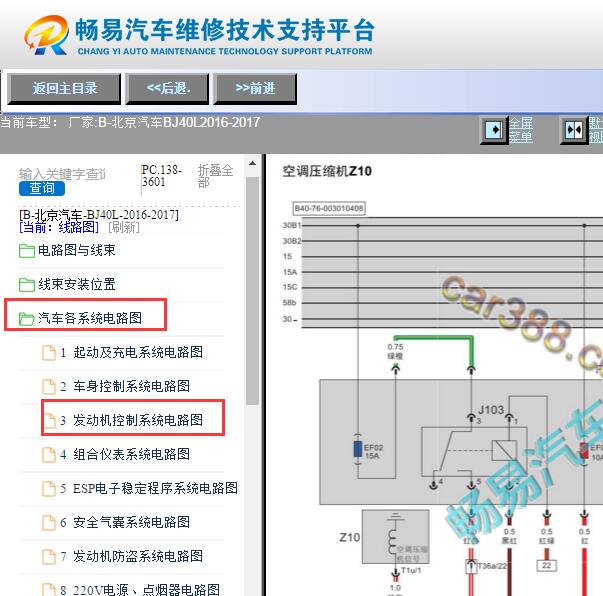Open 1 起动及充电系统电路图

pos(132,352)
